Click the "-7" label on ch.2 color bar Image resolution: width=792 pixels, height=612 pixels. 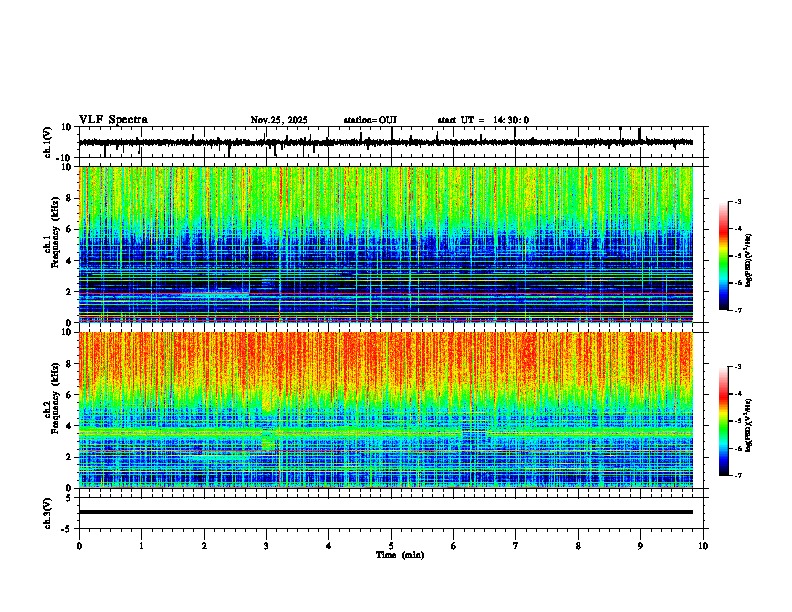tap(737, 475)
